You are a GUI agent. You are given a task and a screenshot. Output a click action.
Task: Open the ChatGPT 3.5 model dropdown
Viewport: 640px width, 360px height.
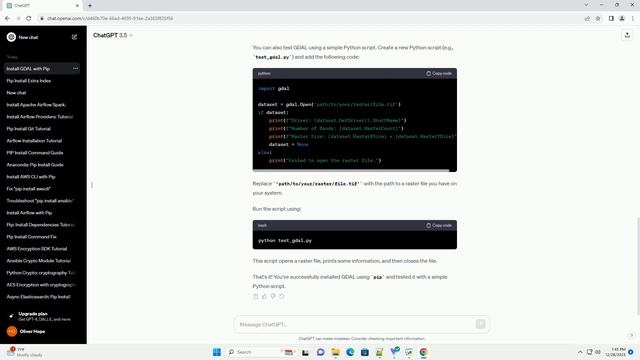coord(113,36)
